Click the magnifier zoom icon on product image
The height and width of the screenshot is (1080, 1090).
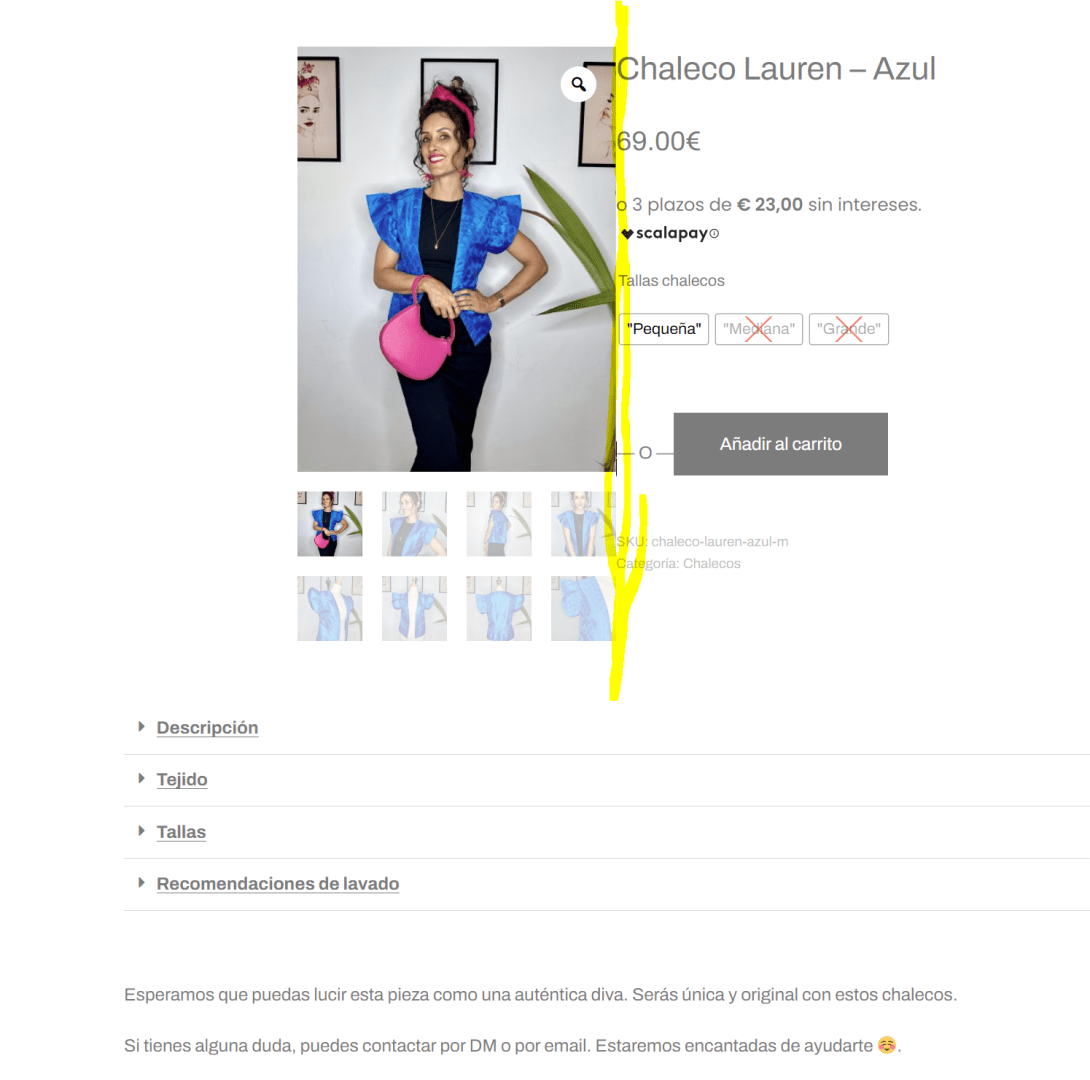point(578,84)
